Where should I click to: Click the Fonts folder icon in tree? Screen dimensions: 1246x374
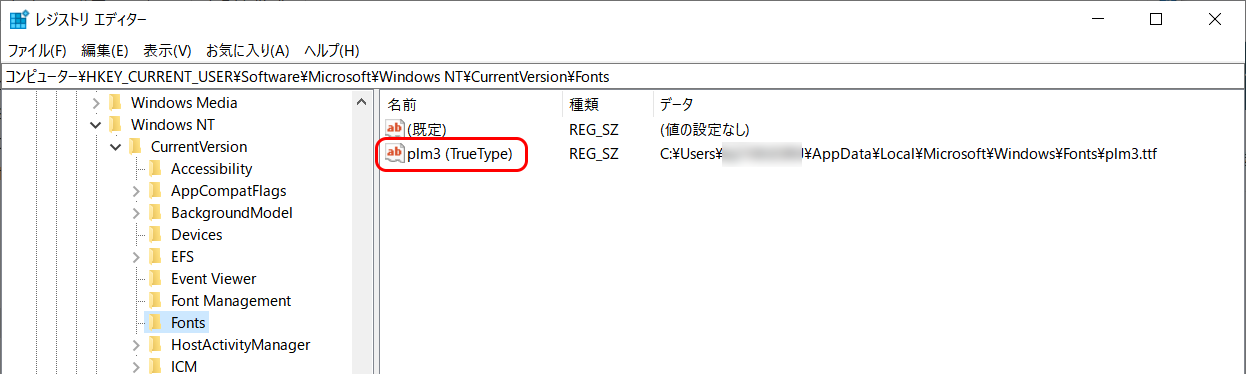[154, 323]
